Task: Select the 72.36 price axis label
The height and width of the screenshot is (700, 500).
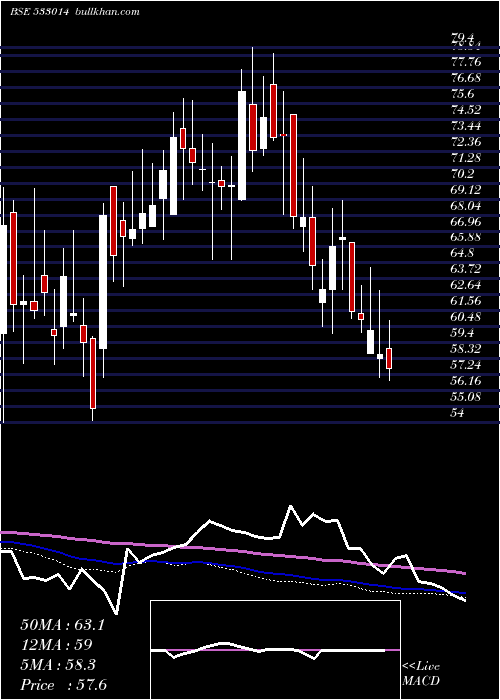Action: coord(466,142)
